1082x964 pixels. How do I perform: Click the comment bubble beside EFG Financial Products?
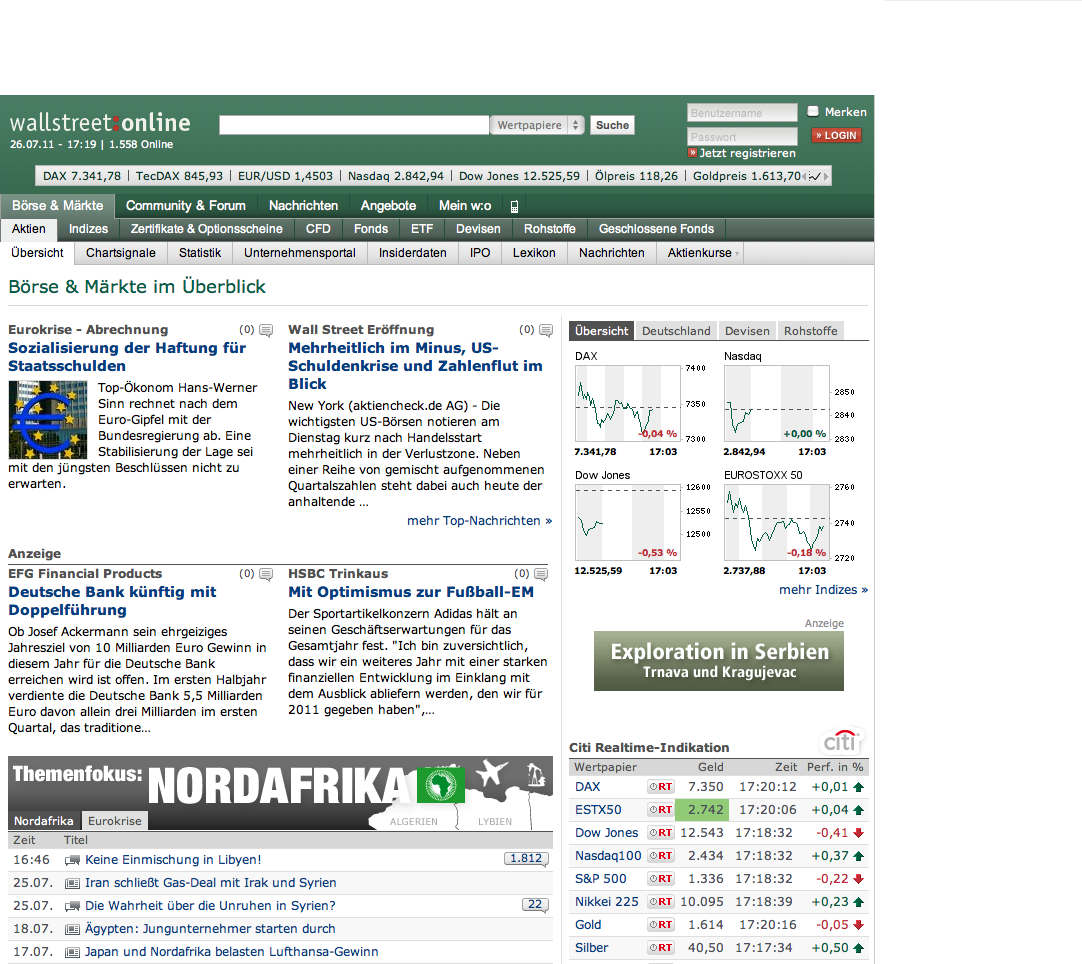266,574
